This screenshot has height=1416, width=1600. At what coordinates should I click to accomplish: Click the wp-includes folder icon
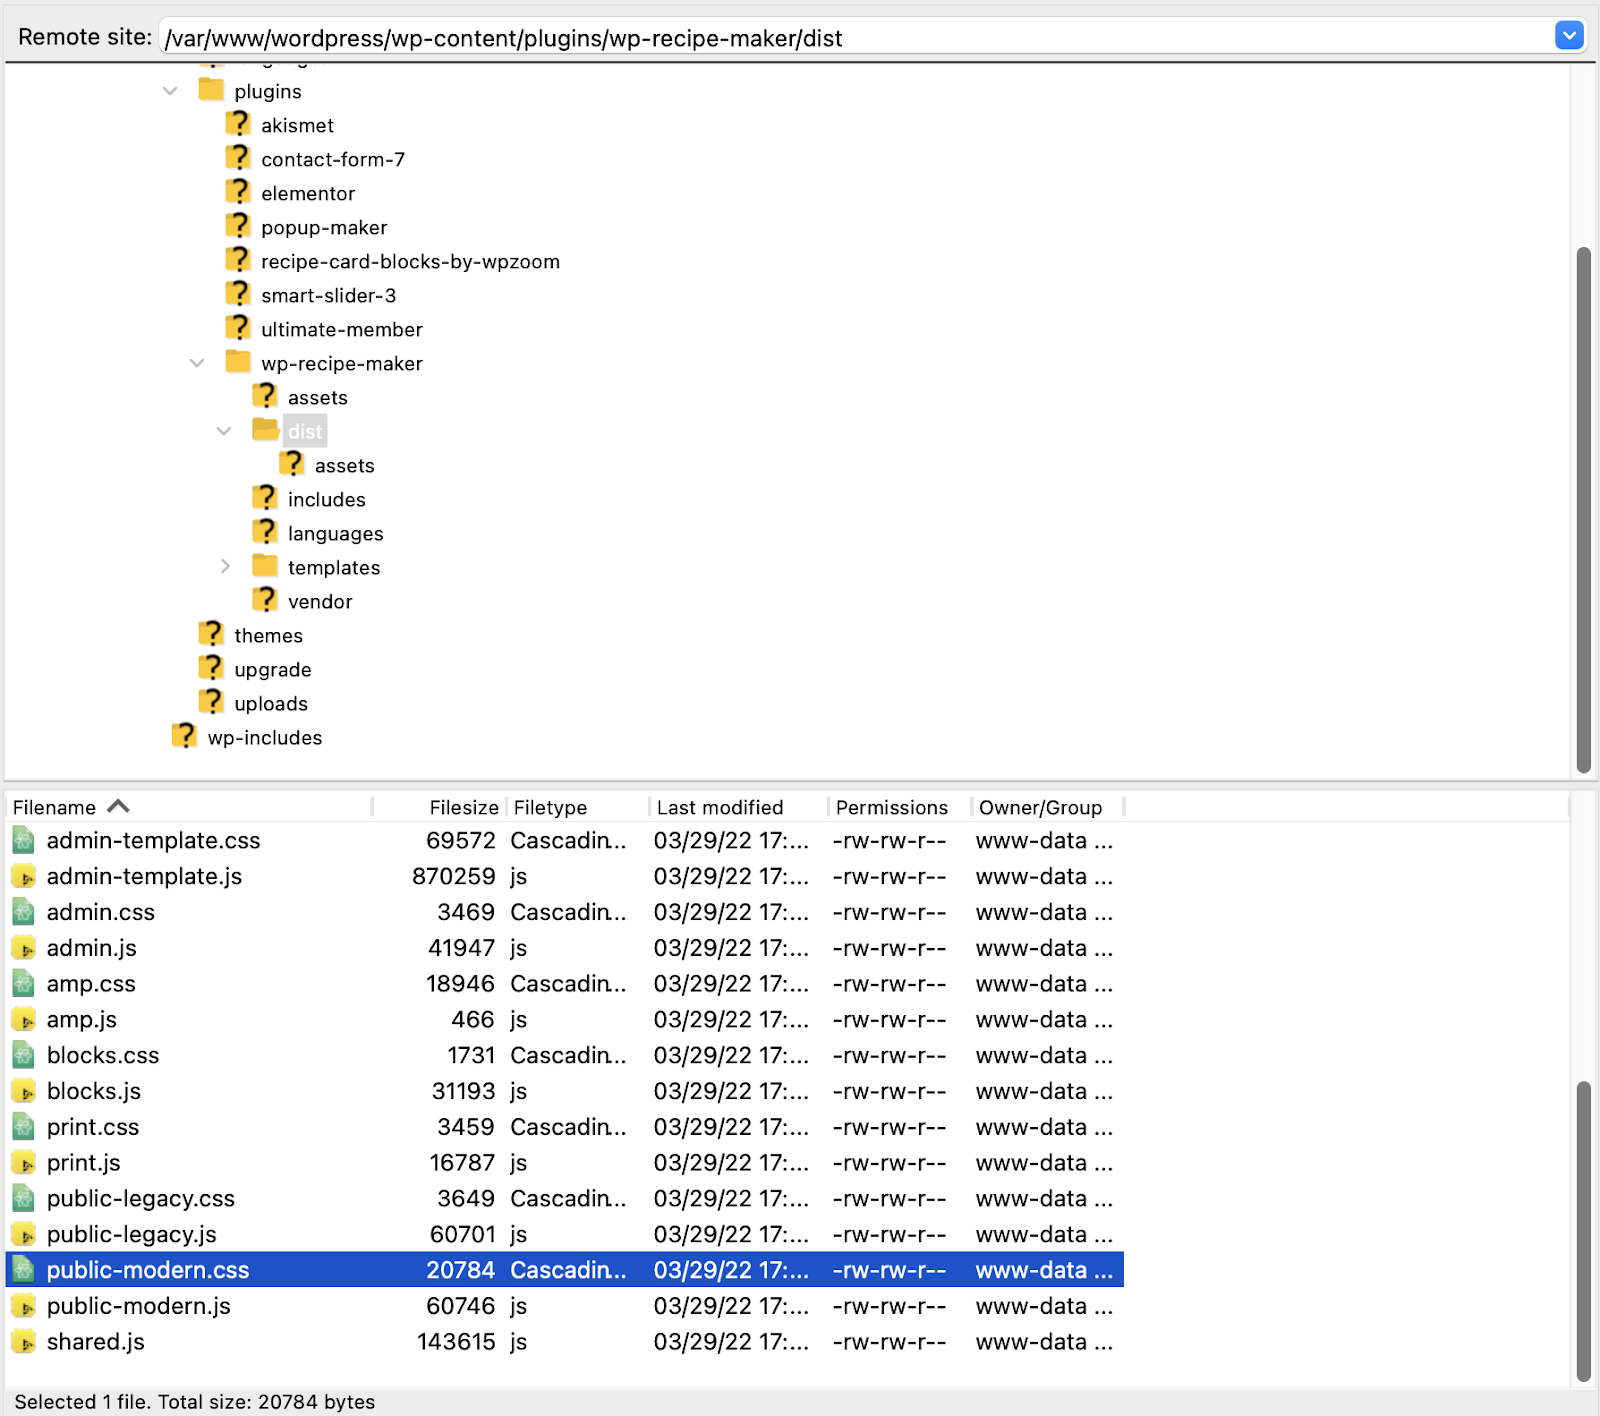pyautogui.click(x=184, y=736)
